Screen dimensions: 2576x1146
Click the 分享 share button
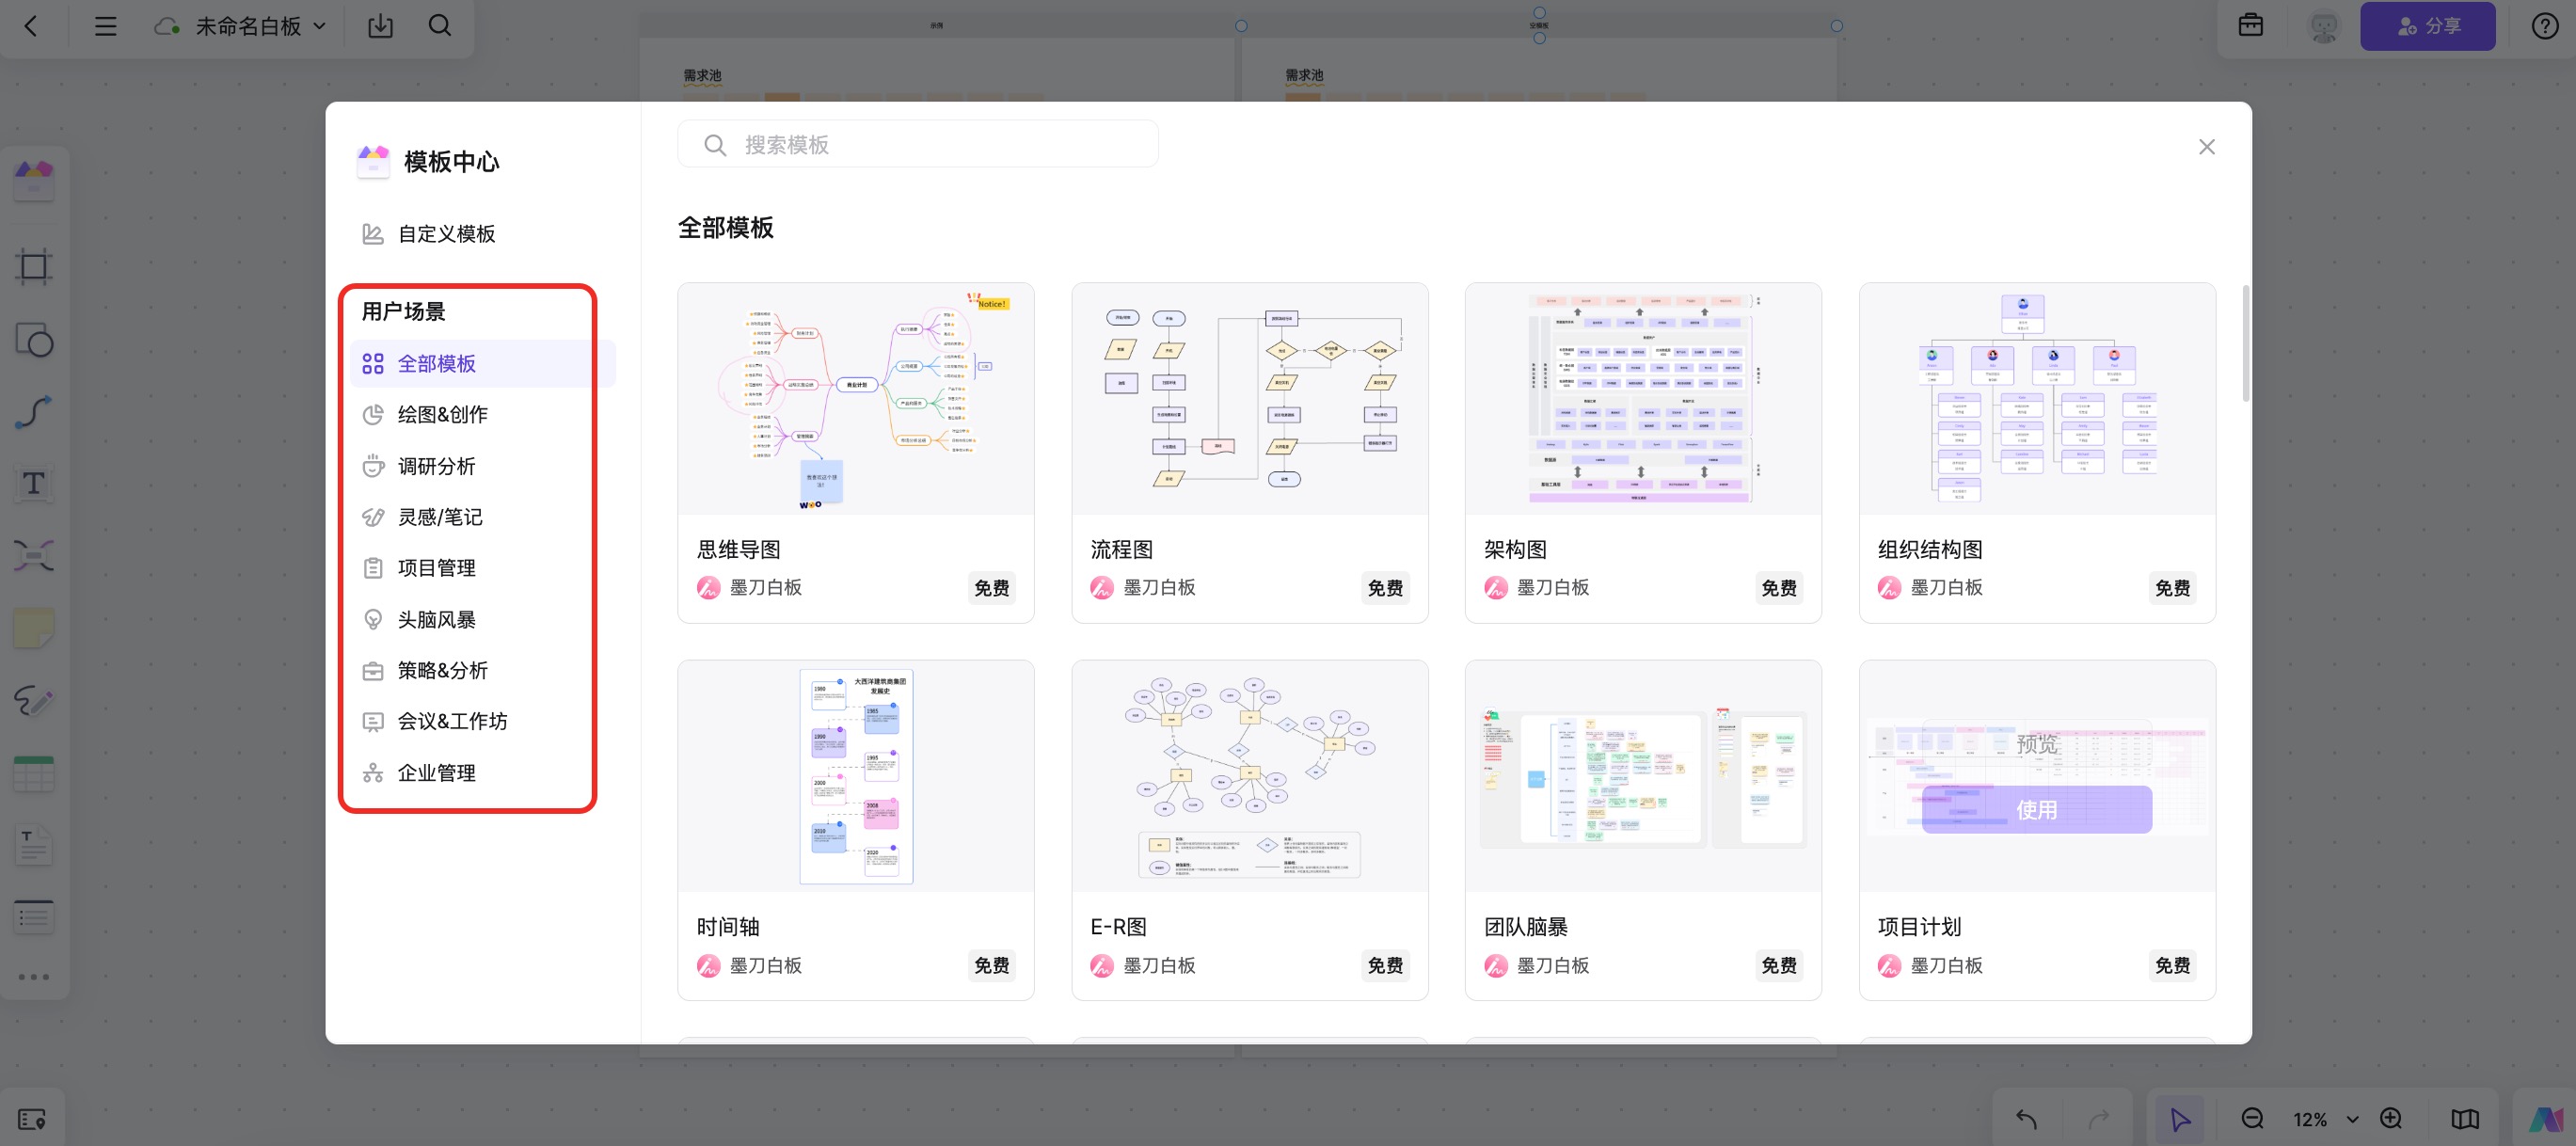2427,26
